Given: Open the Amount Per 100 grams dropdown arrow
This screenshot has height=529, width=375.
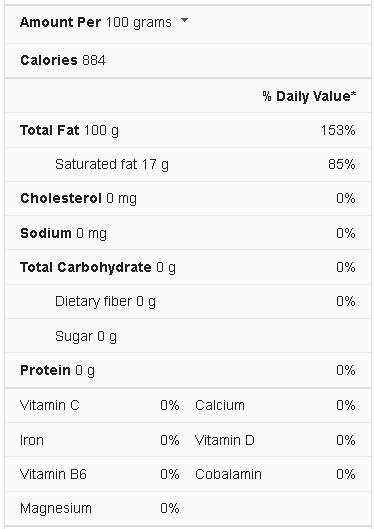Looking at the screenshot, I should coord(184,20).
